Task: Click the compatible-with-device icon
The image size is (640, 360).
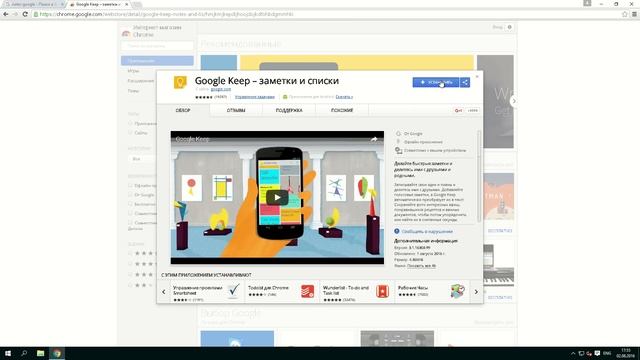Action: click(398, 151)
